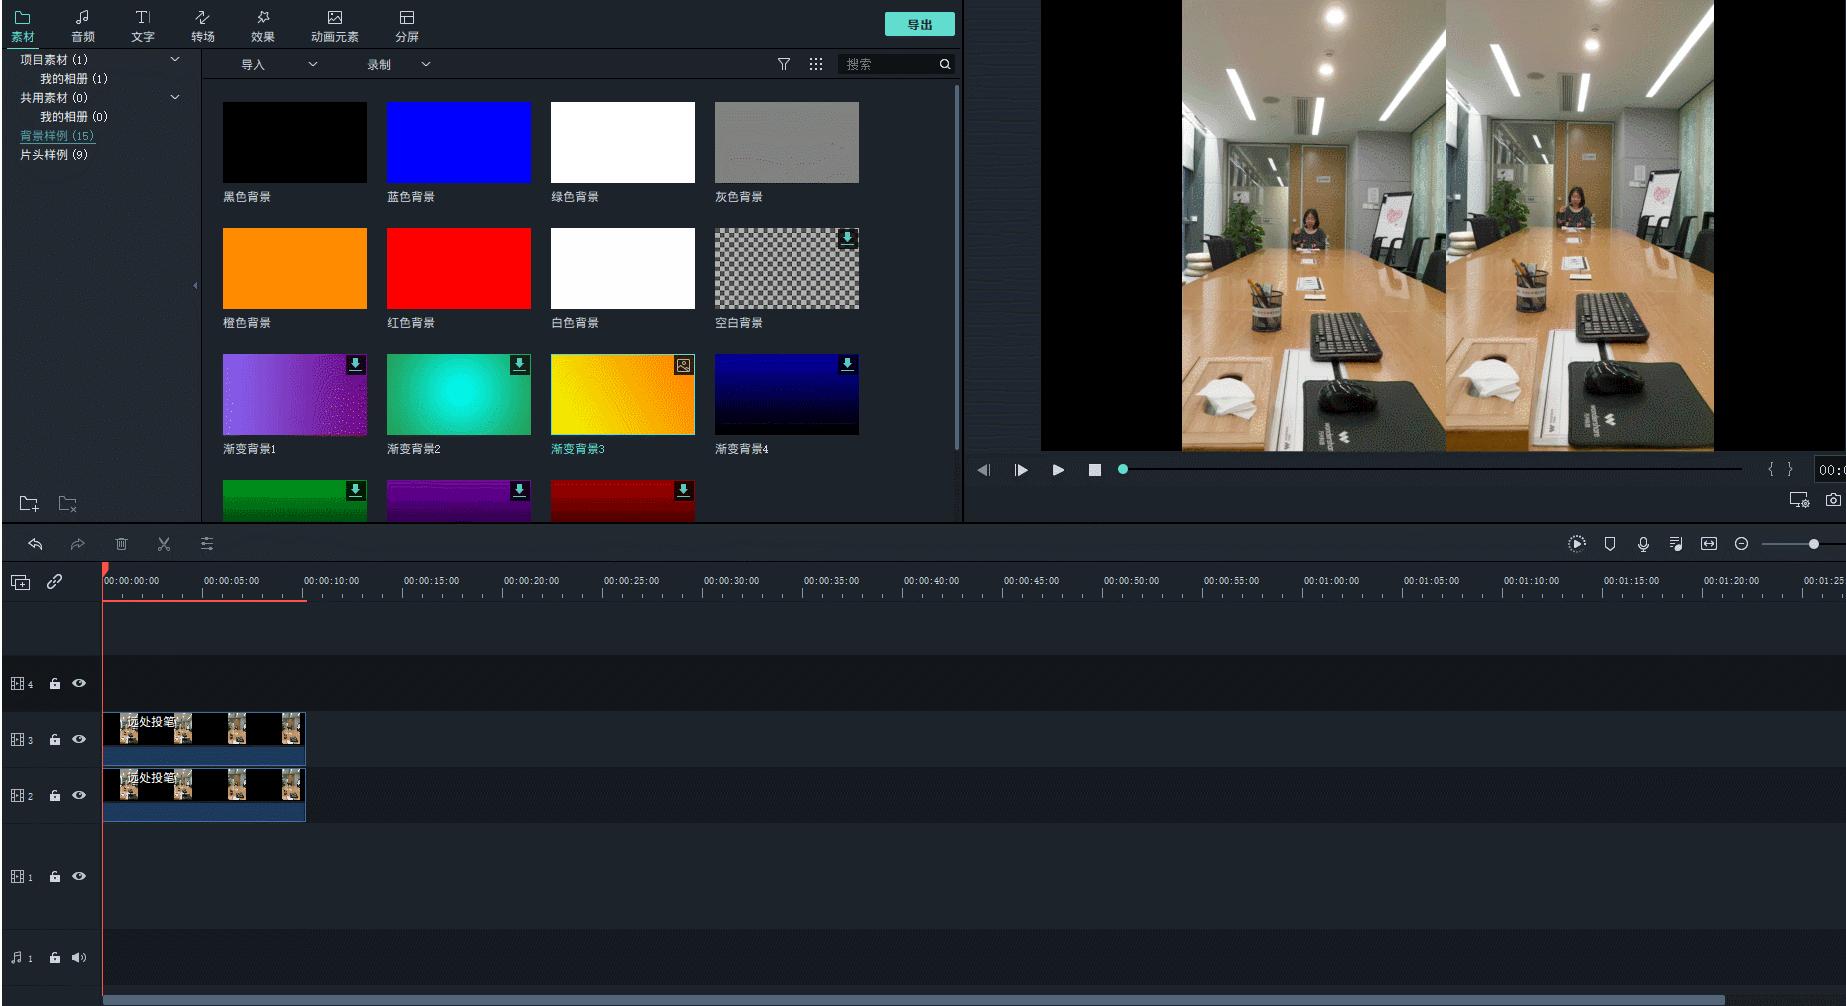Switch to grid view icon
Screen dimensions: 1846x1006
816,64
